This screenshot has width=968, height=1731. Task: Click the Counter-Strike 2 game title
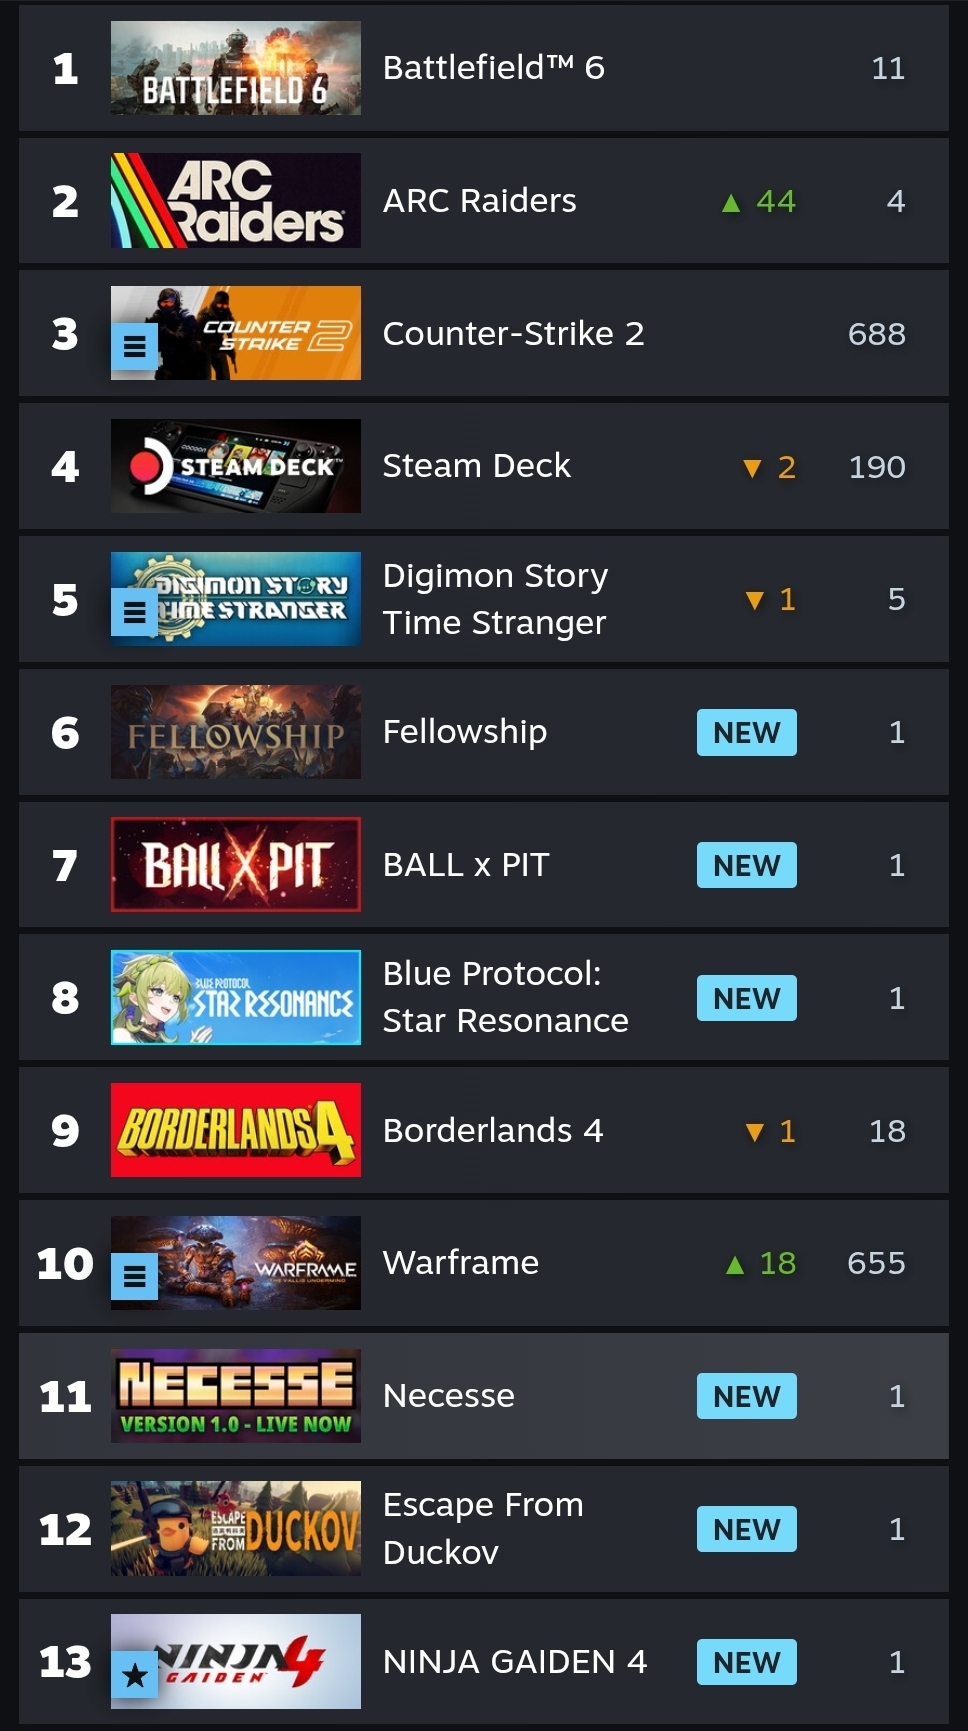[514, 334]
